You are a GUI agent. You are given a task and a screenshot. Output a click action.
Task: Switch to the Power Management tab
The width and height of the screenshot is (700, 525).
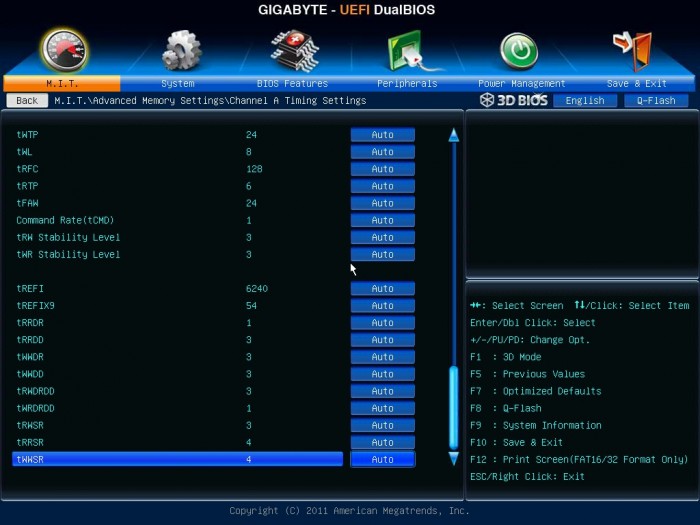click(x=521, y=83)
